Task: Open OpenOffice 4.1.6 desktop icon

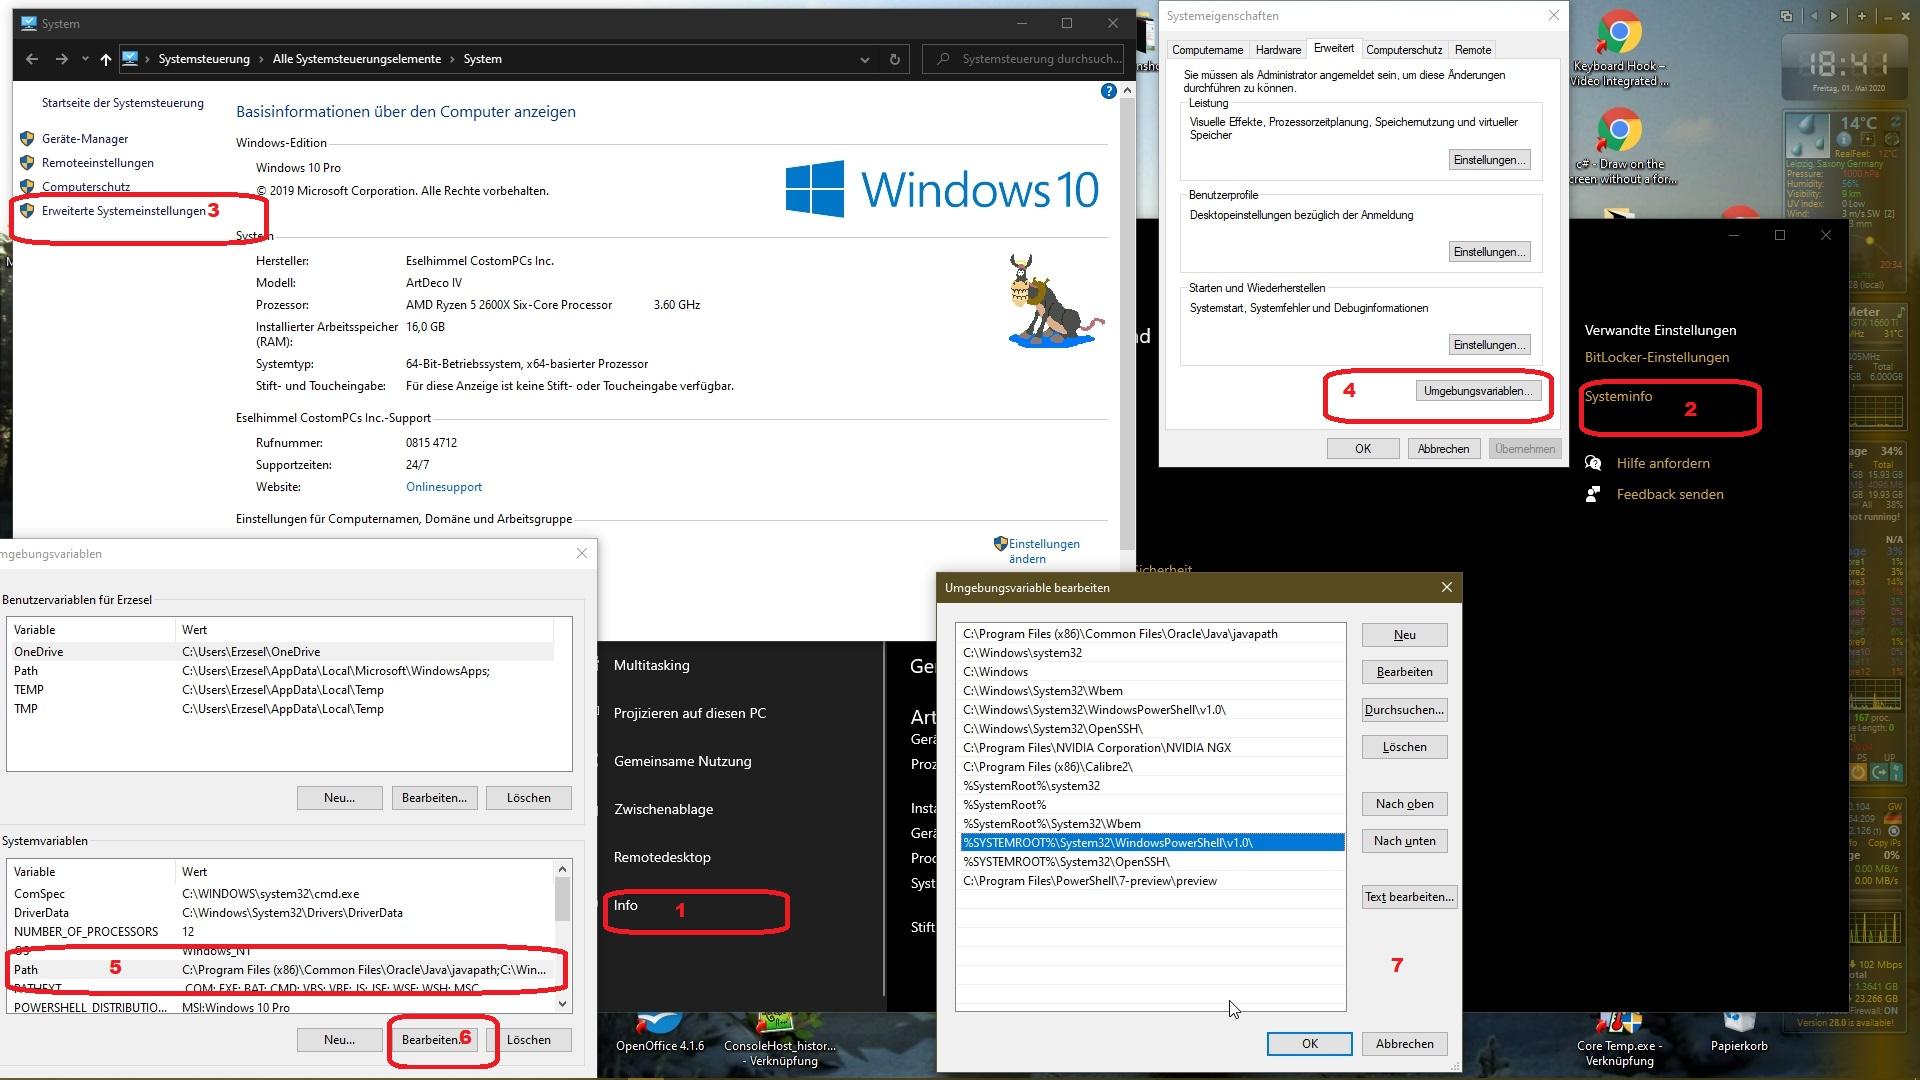Action: [x=660, y=1033]
